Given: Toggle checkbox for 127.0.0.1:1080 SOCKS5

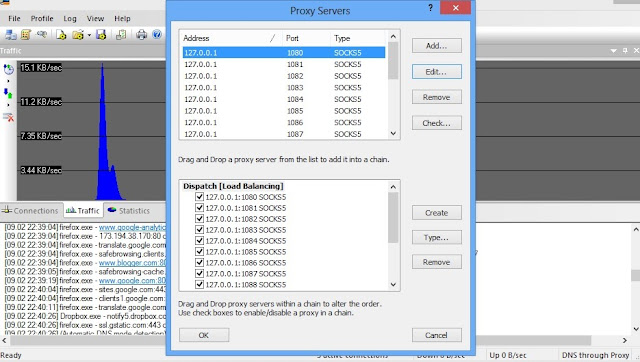Looking at the screenshot, I should pos(199,197).
